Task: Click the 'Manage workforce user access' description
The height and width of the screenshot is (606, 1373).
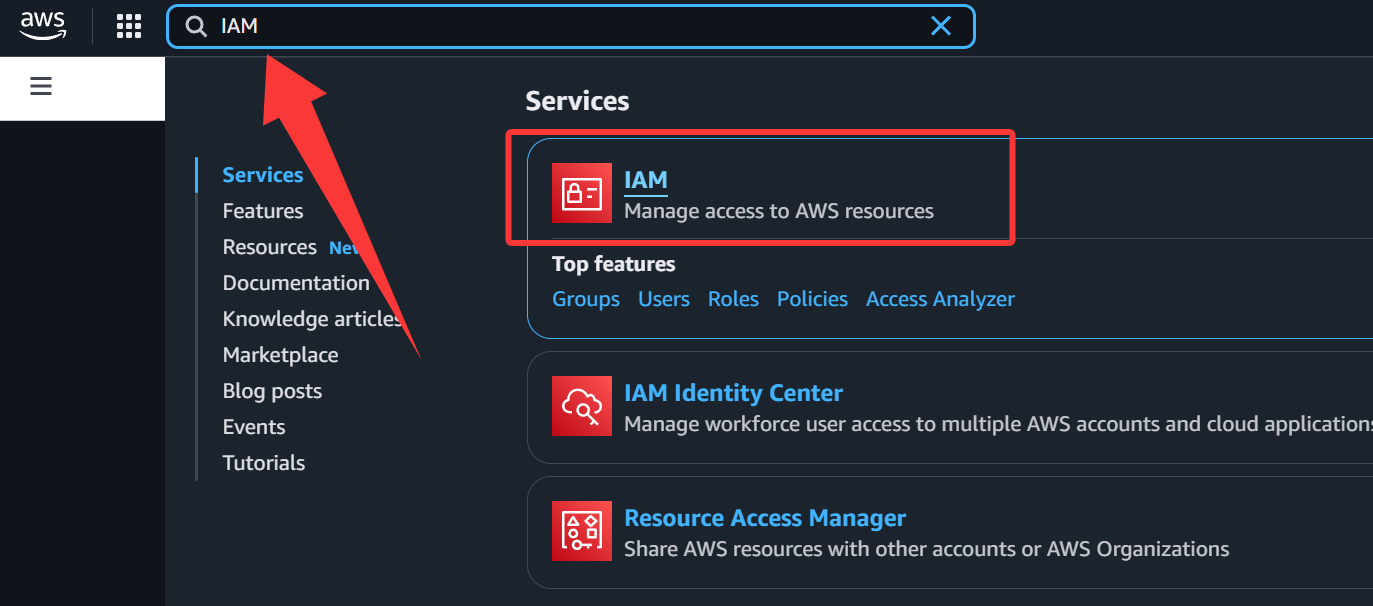Action: pyautogui.click(x=998, y=424)
